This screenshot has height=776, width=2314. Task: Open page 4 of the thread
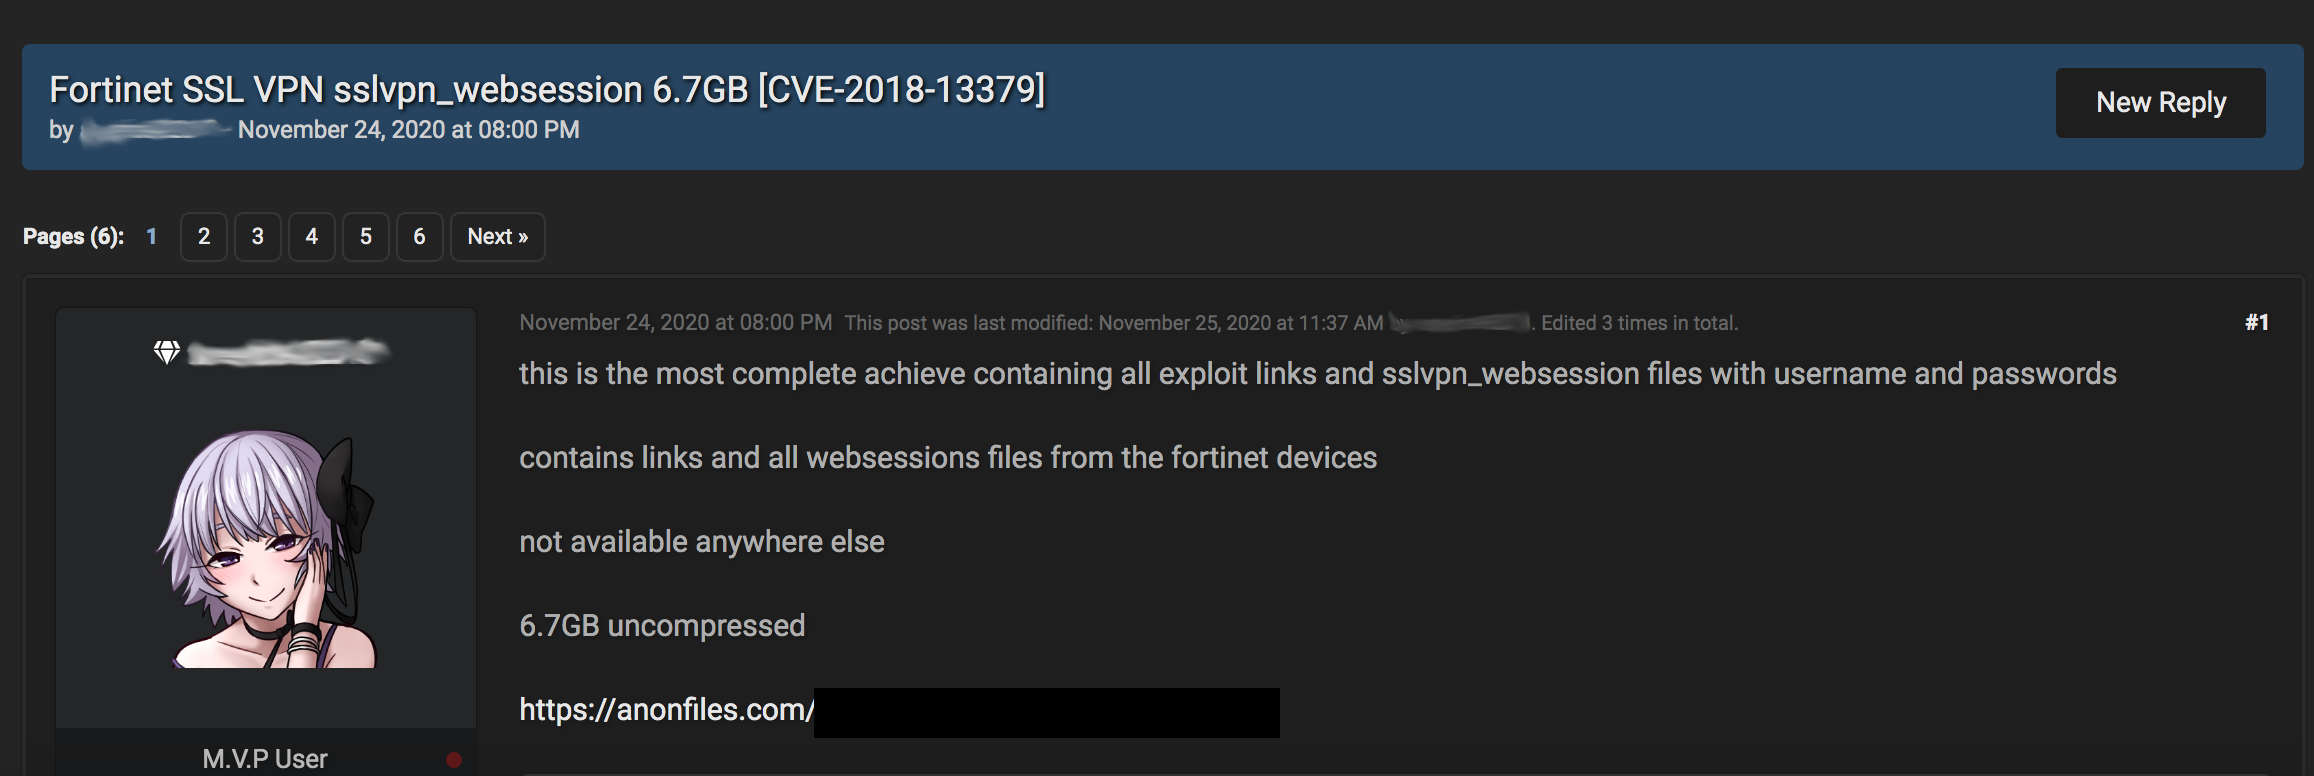pyautogui.click(x=312, y=237)
